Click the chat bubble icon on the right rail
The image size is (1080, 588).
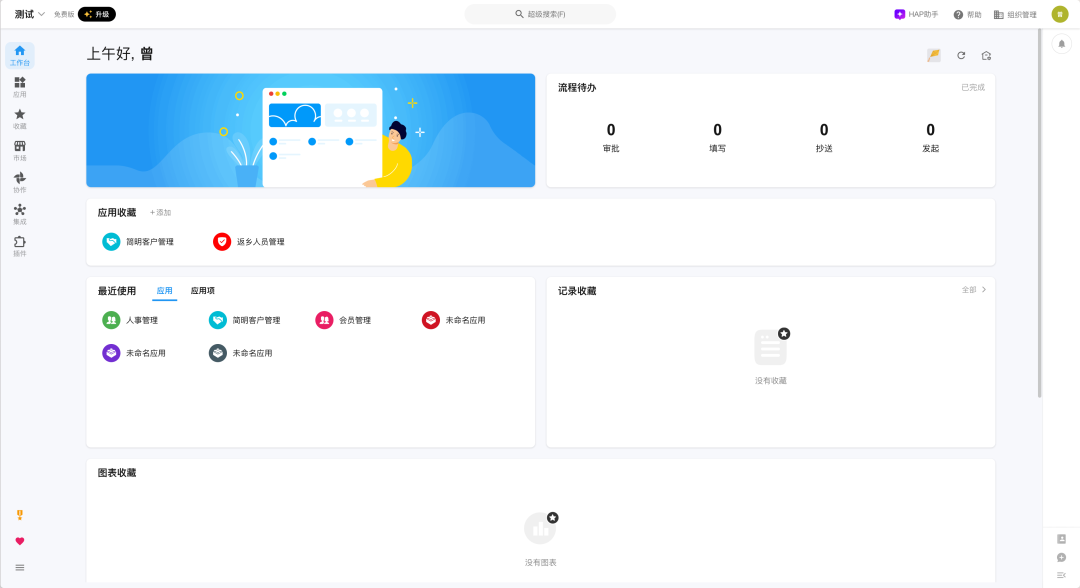[1061, 558]
